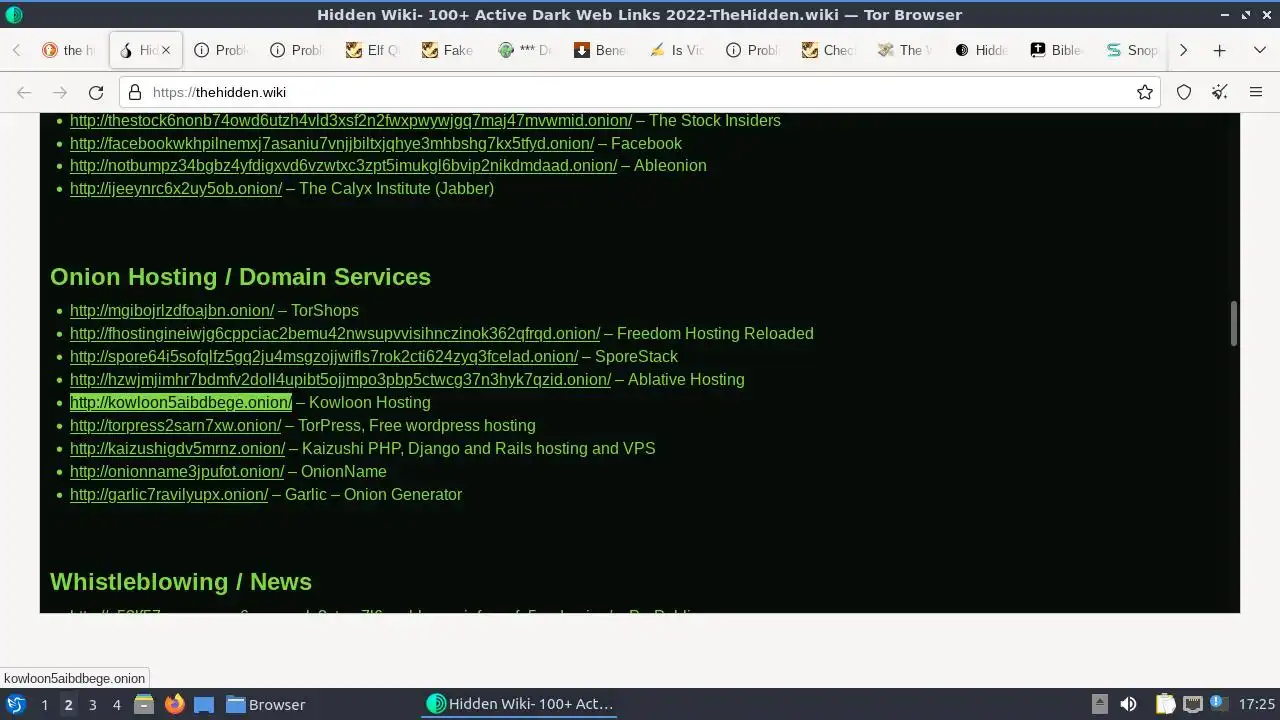Open a new tab with plus button
Screen dimensions: 1280x720
(x=1219, y=50)
